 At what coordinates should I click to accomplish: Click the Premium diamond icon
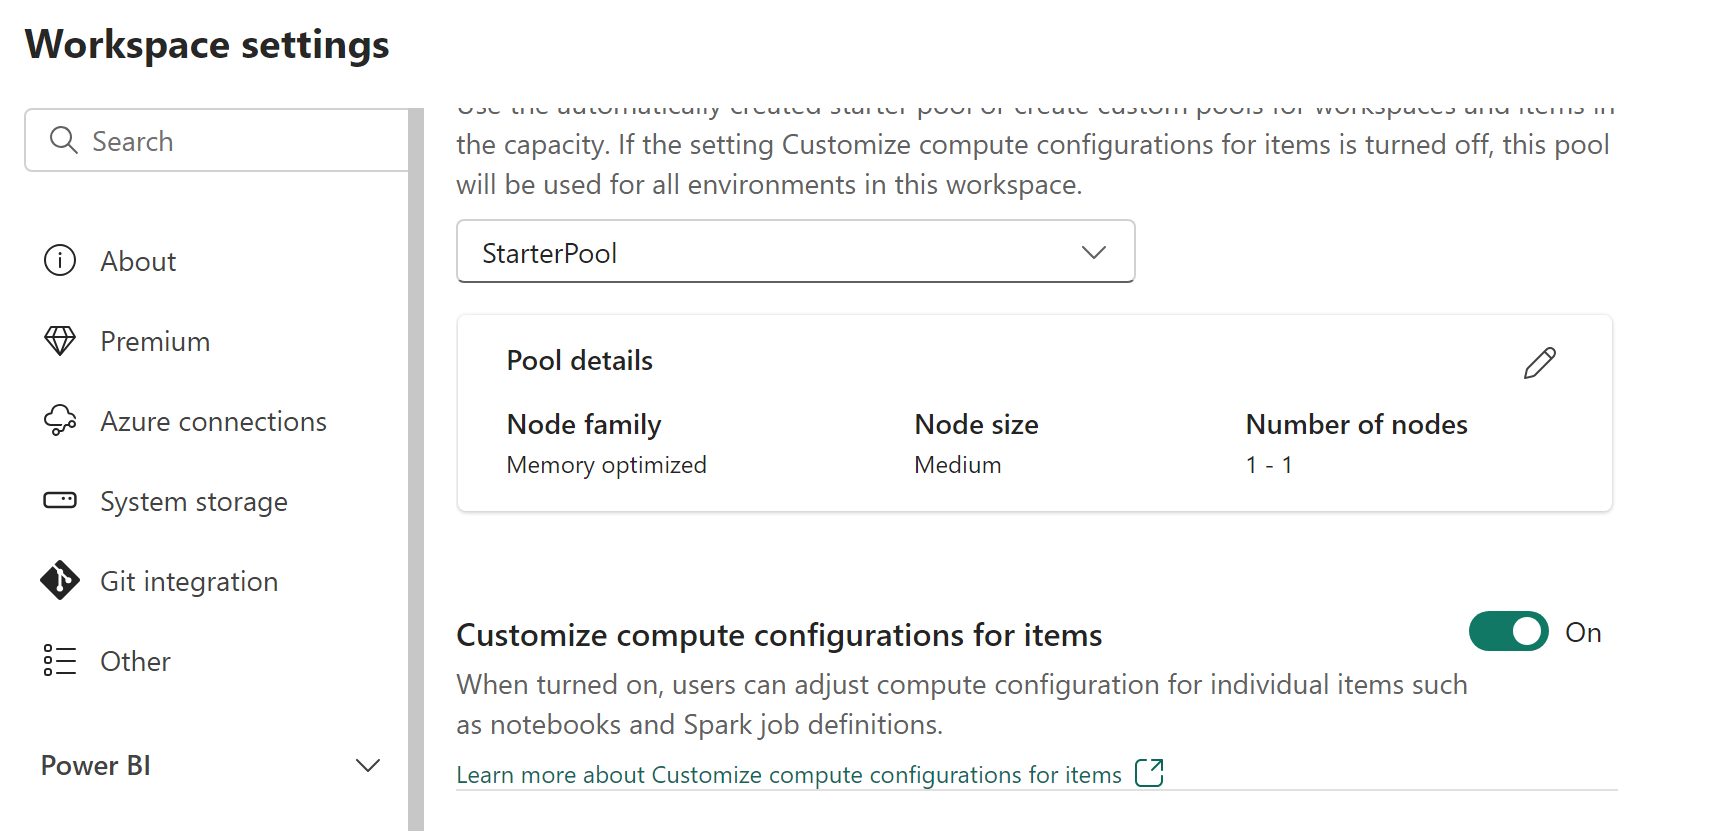click(60, 341)
